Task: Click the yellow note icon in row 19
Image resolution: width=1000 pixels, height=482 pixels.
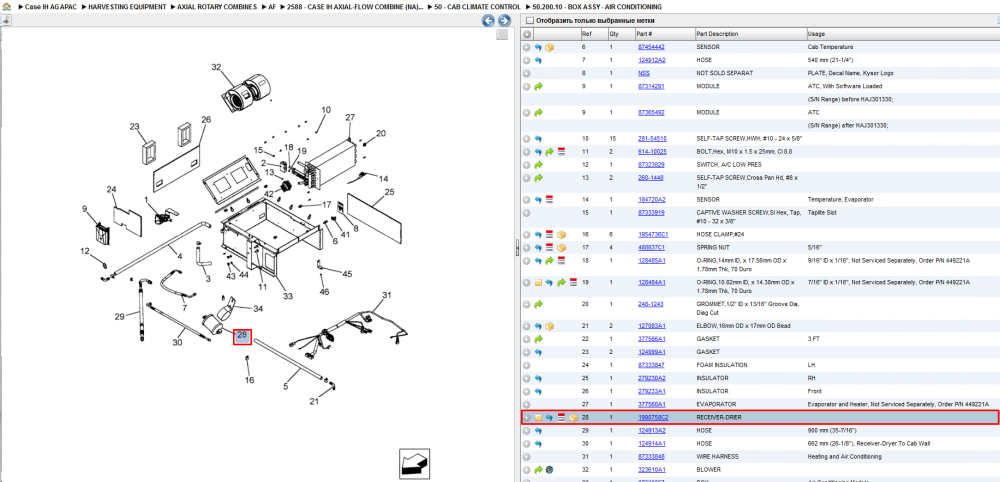Action: pyautogui.click(x=538, y=282)
